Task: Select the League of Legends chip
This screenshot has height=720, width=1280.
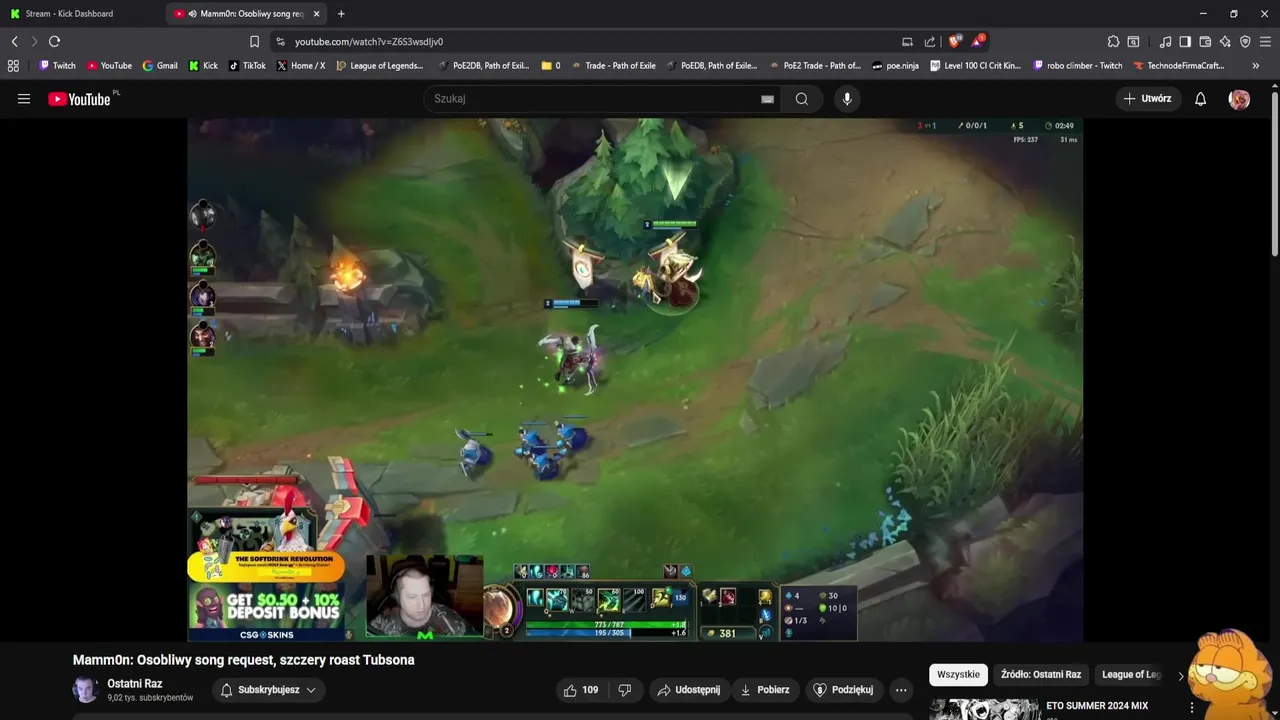Action: coord(1131,674)
